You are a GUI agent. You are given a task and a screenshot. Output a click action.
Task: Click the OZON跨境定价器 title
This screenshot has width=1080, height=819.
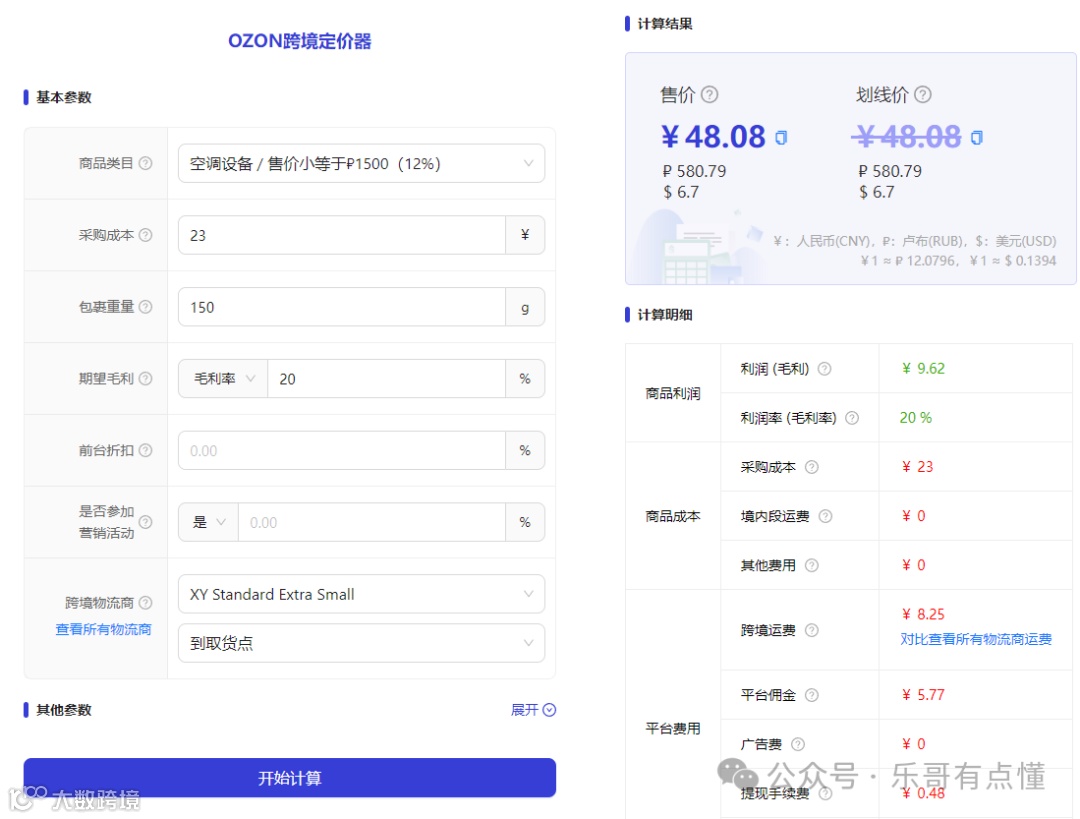point(300,41)
